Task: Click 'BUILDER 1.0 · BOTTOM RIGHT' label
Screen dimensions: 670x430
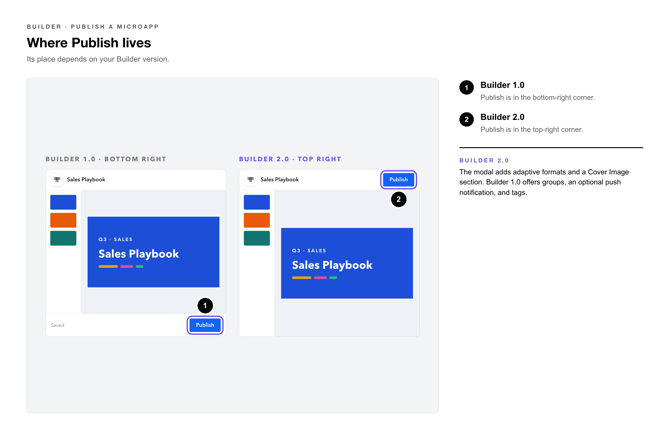Action: 106,159
